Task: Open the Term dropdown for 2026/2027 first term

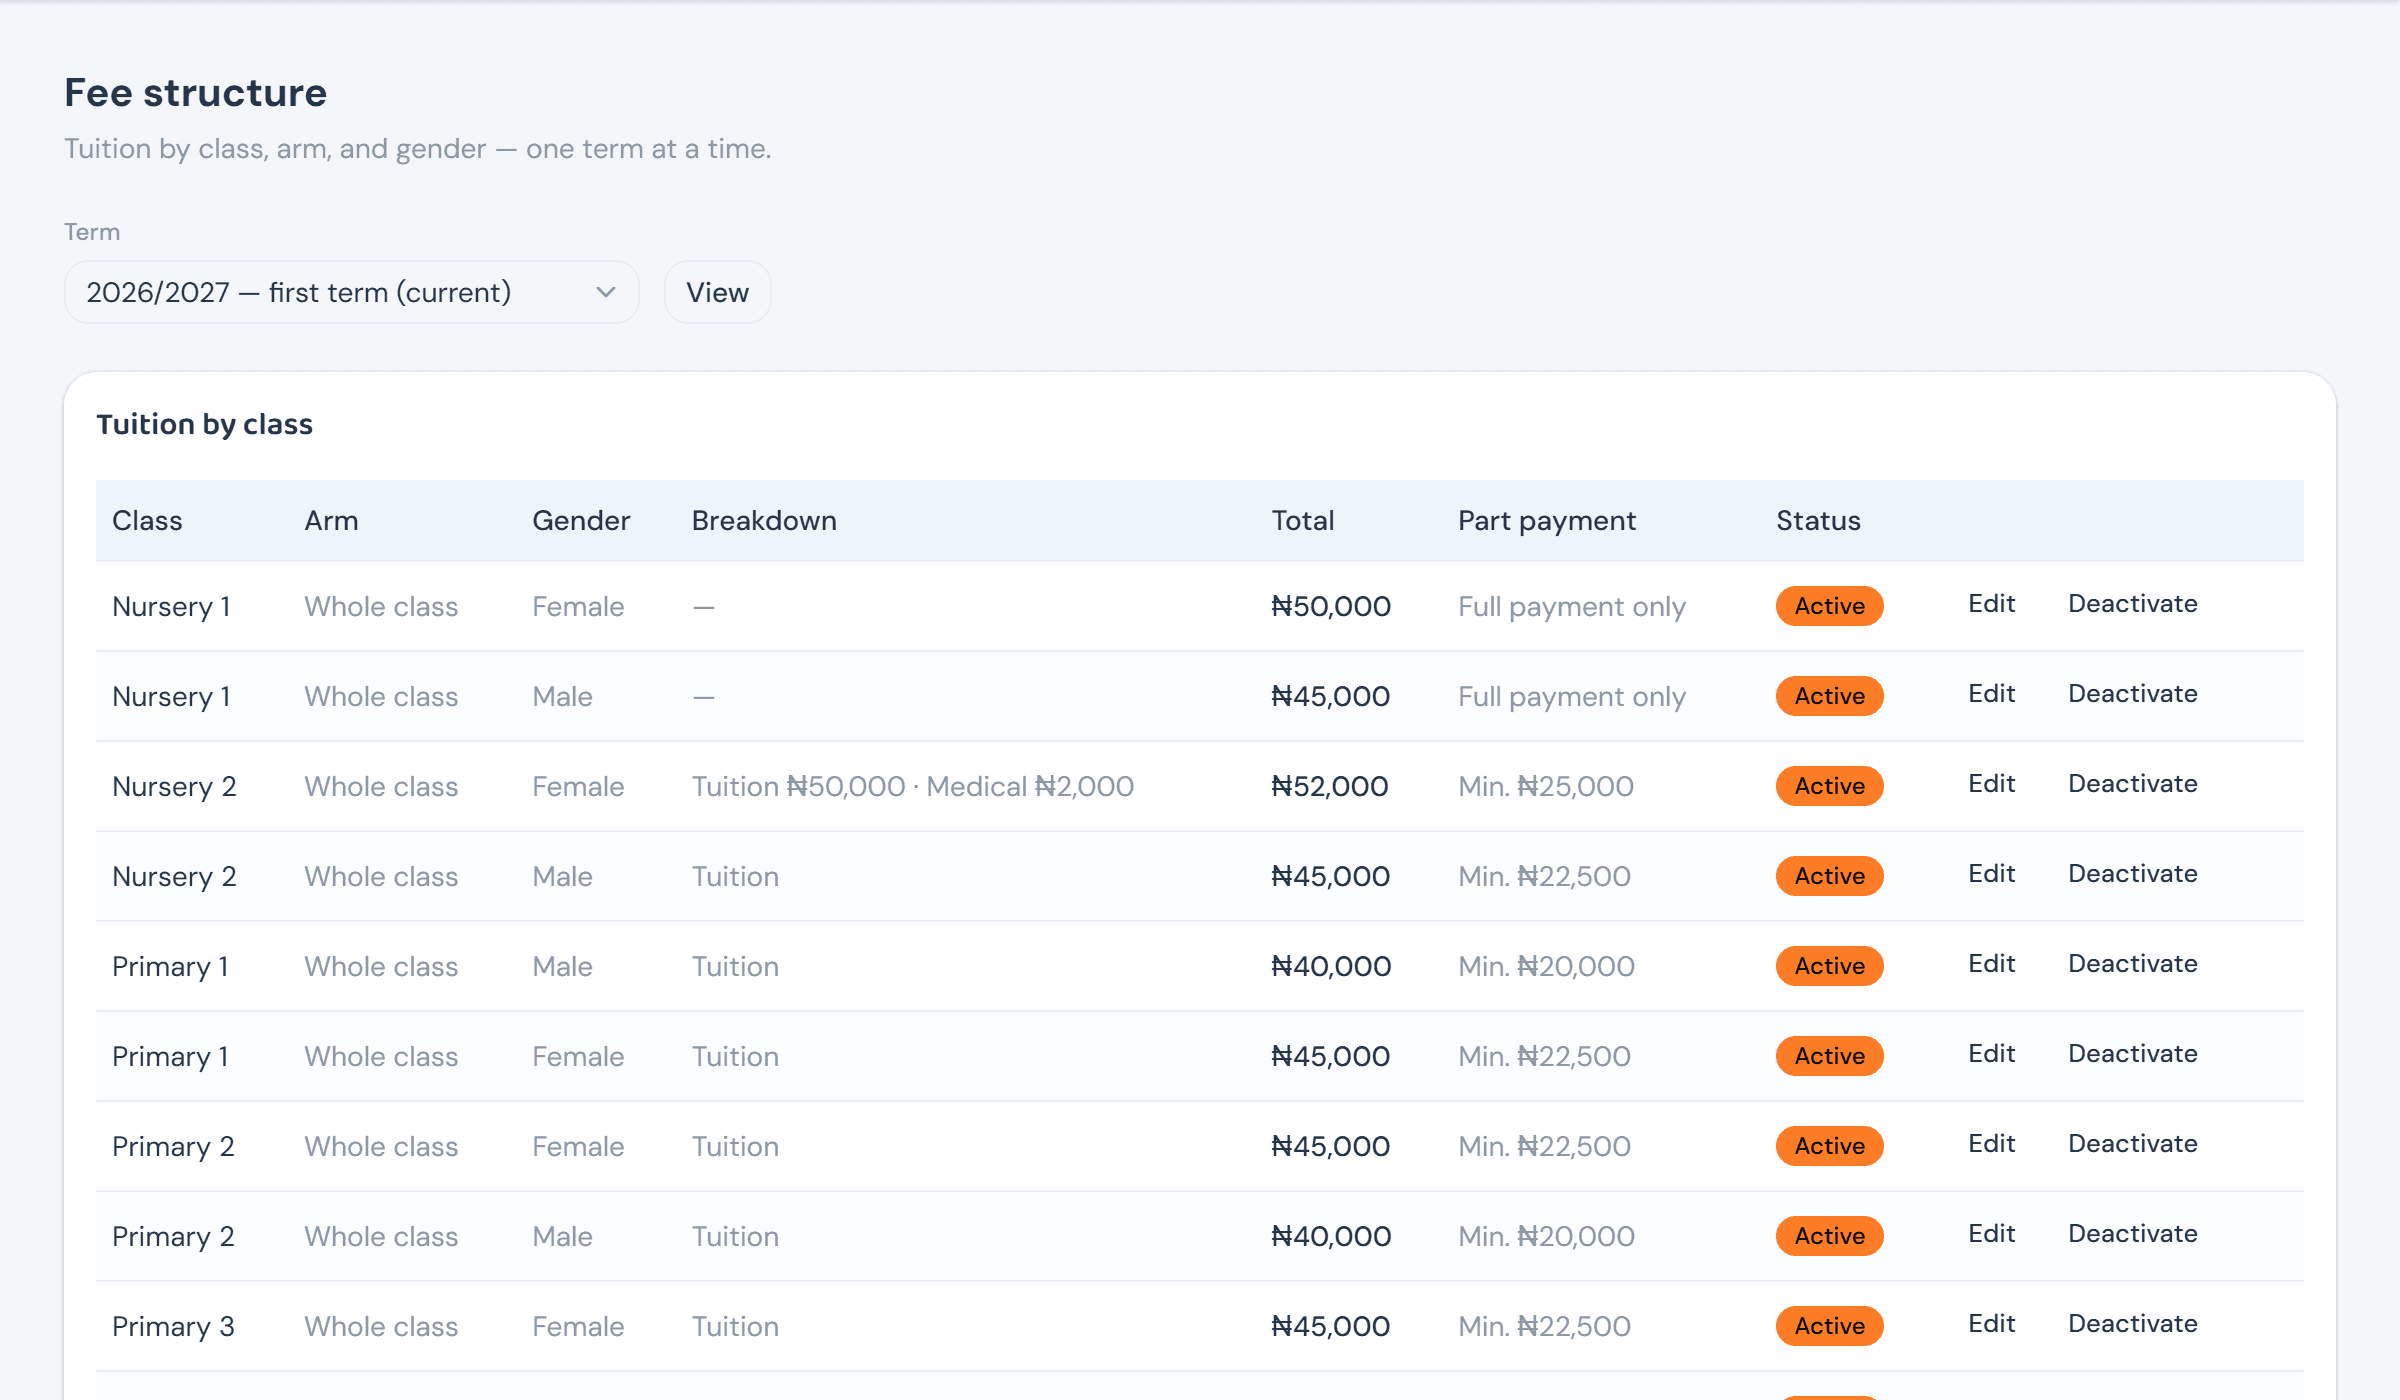Action: tap(351, 292)
